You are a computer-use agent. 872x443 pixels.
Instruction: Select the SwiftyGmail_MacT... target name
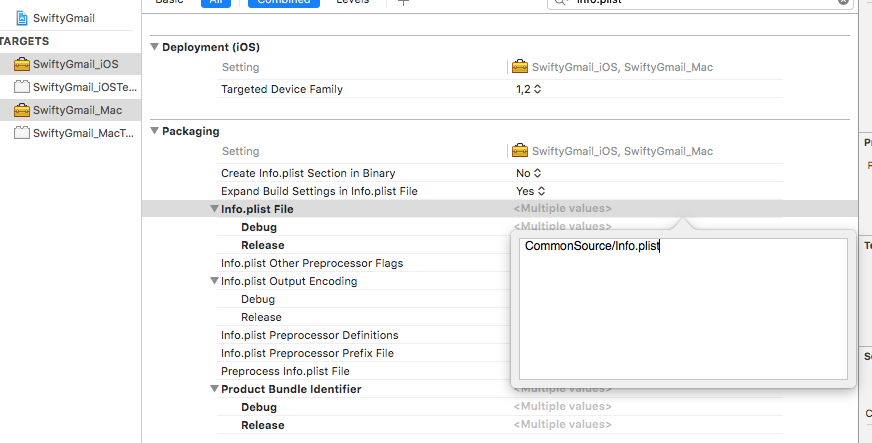[83, 133]
